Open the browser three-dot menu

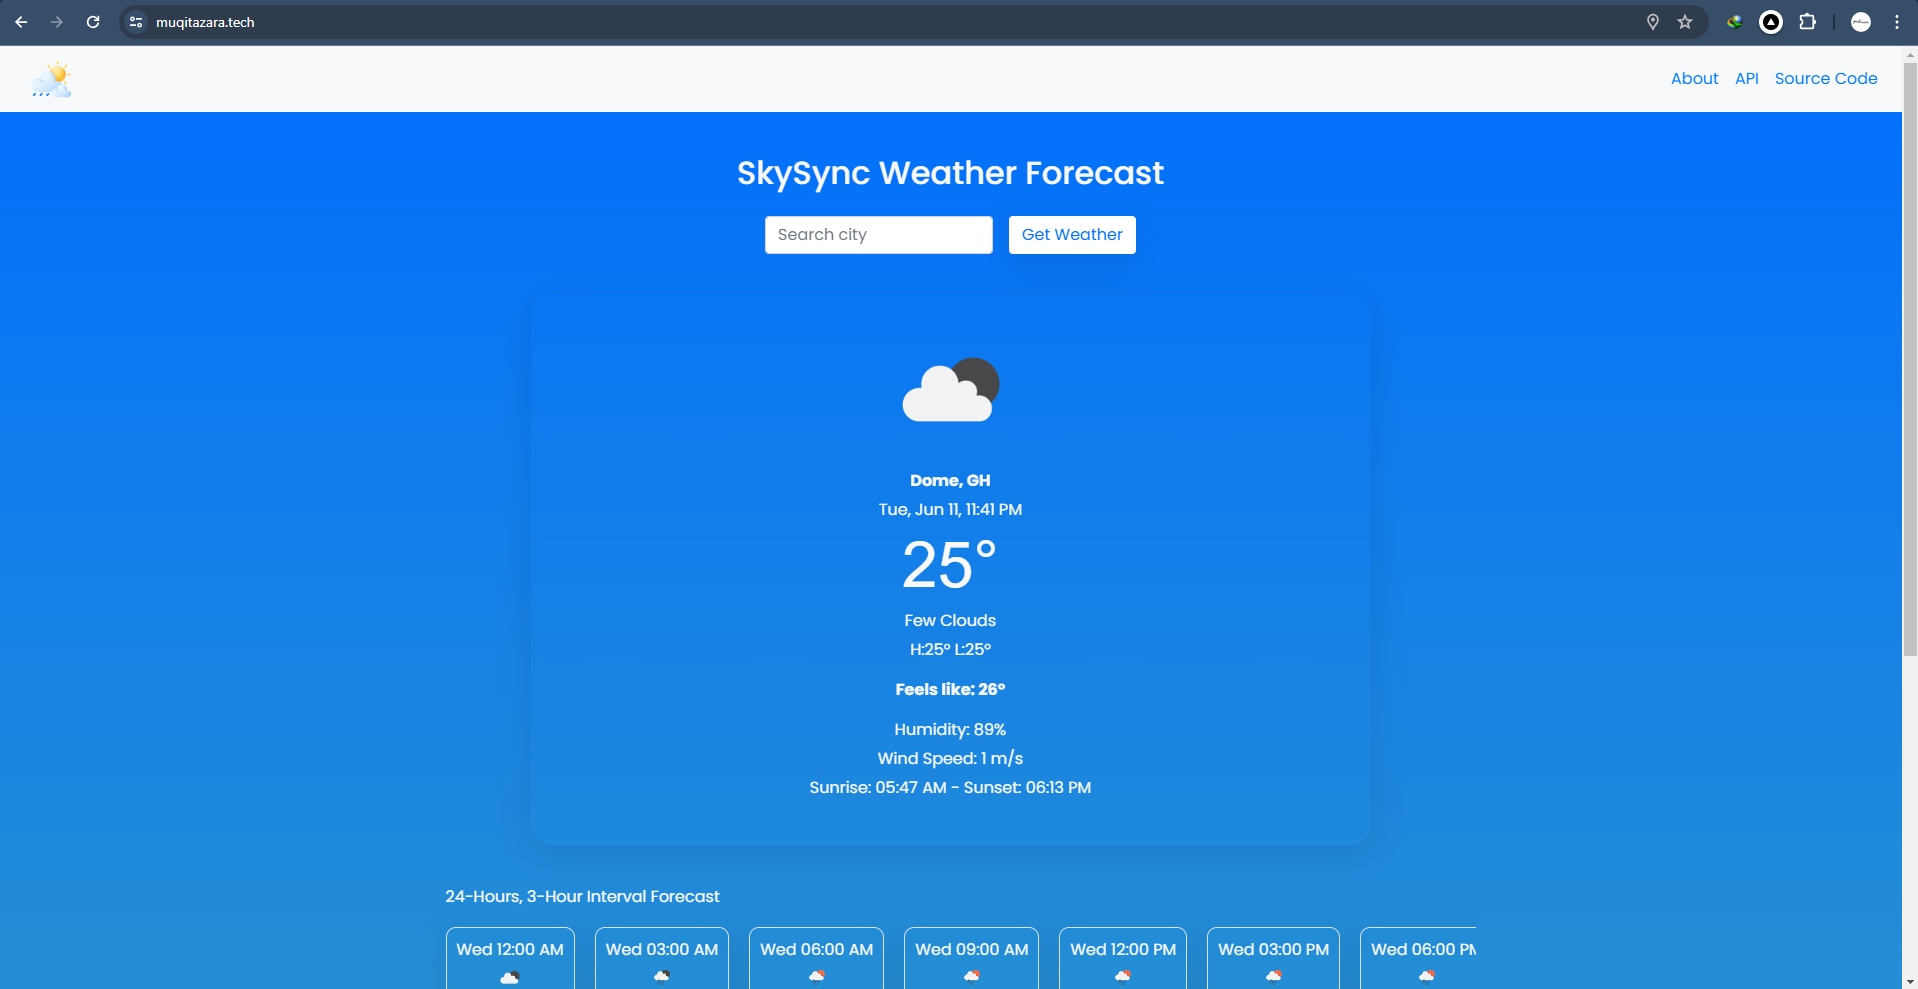click(1898, 21)
